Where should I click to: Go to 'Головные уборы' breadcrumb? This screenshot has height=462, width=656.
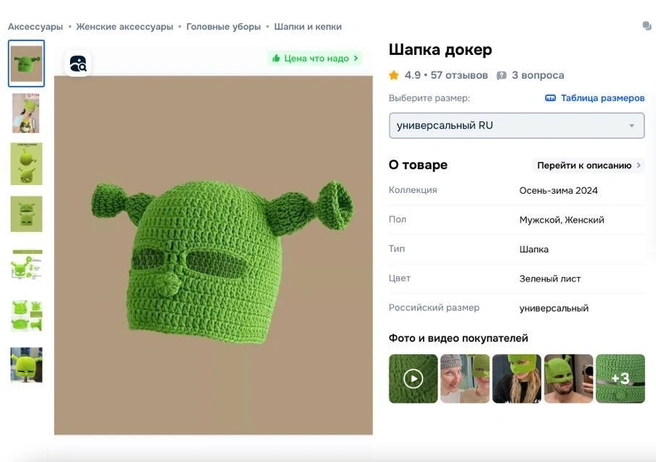click(223, 27)
